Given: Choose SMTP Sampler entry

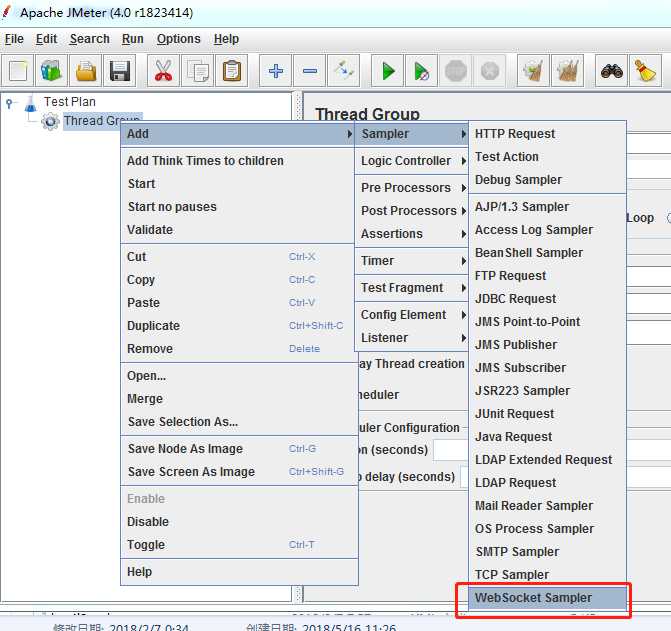Looking at the screenshot, I should click(548, 552).
